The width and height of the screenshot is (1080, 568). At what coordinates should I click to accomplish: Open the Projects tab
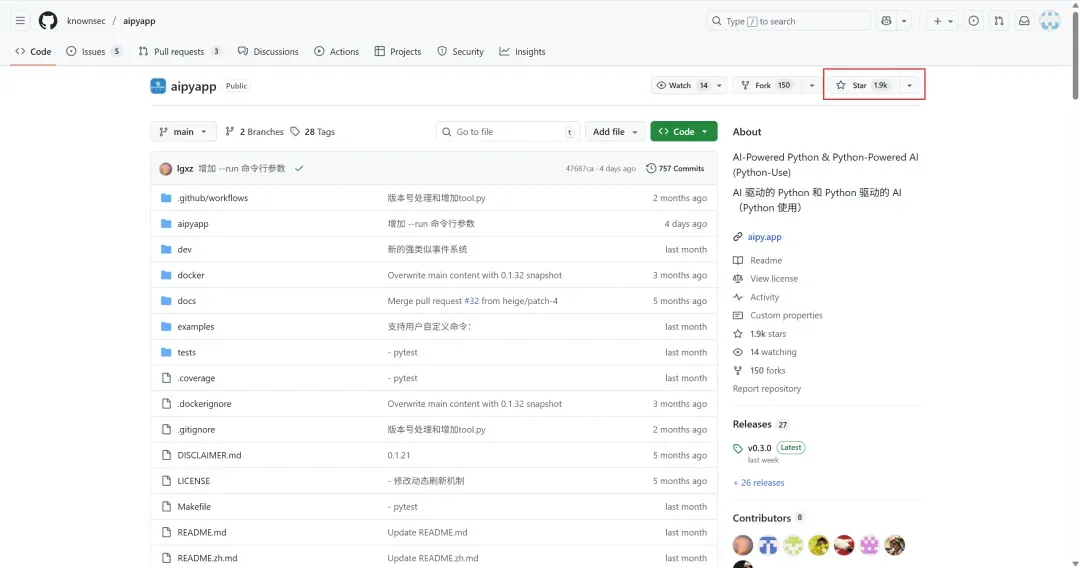point(397,52)
